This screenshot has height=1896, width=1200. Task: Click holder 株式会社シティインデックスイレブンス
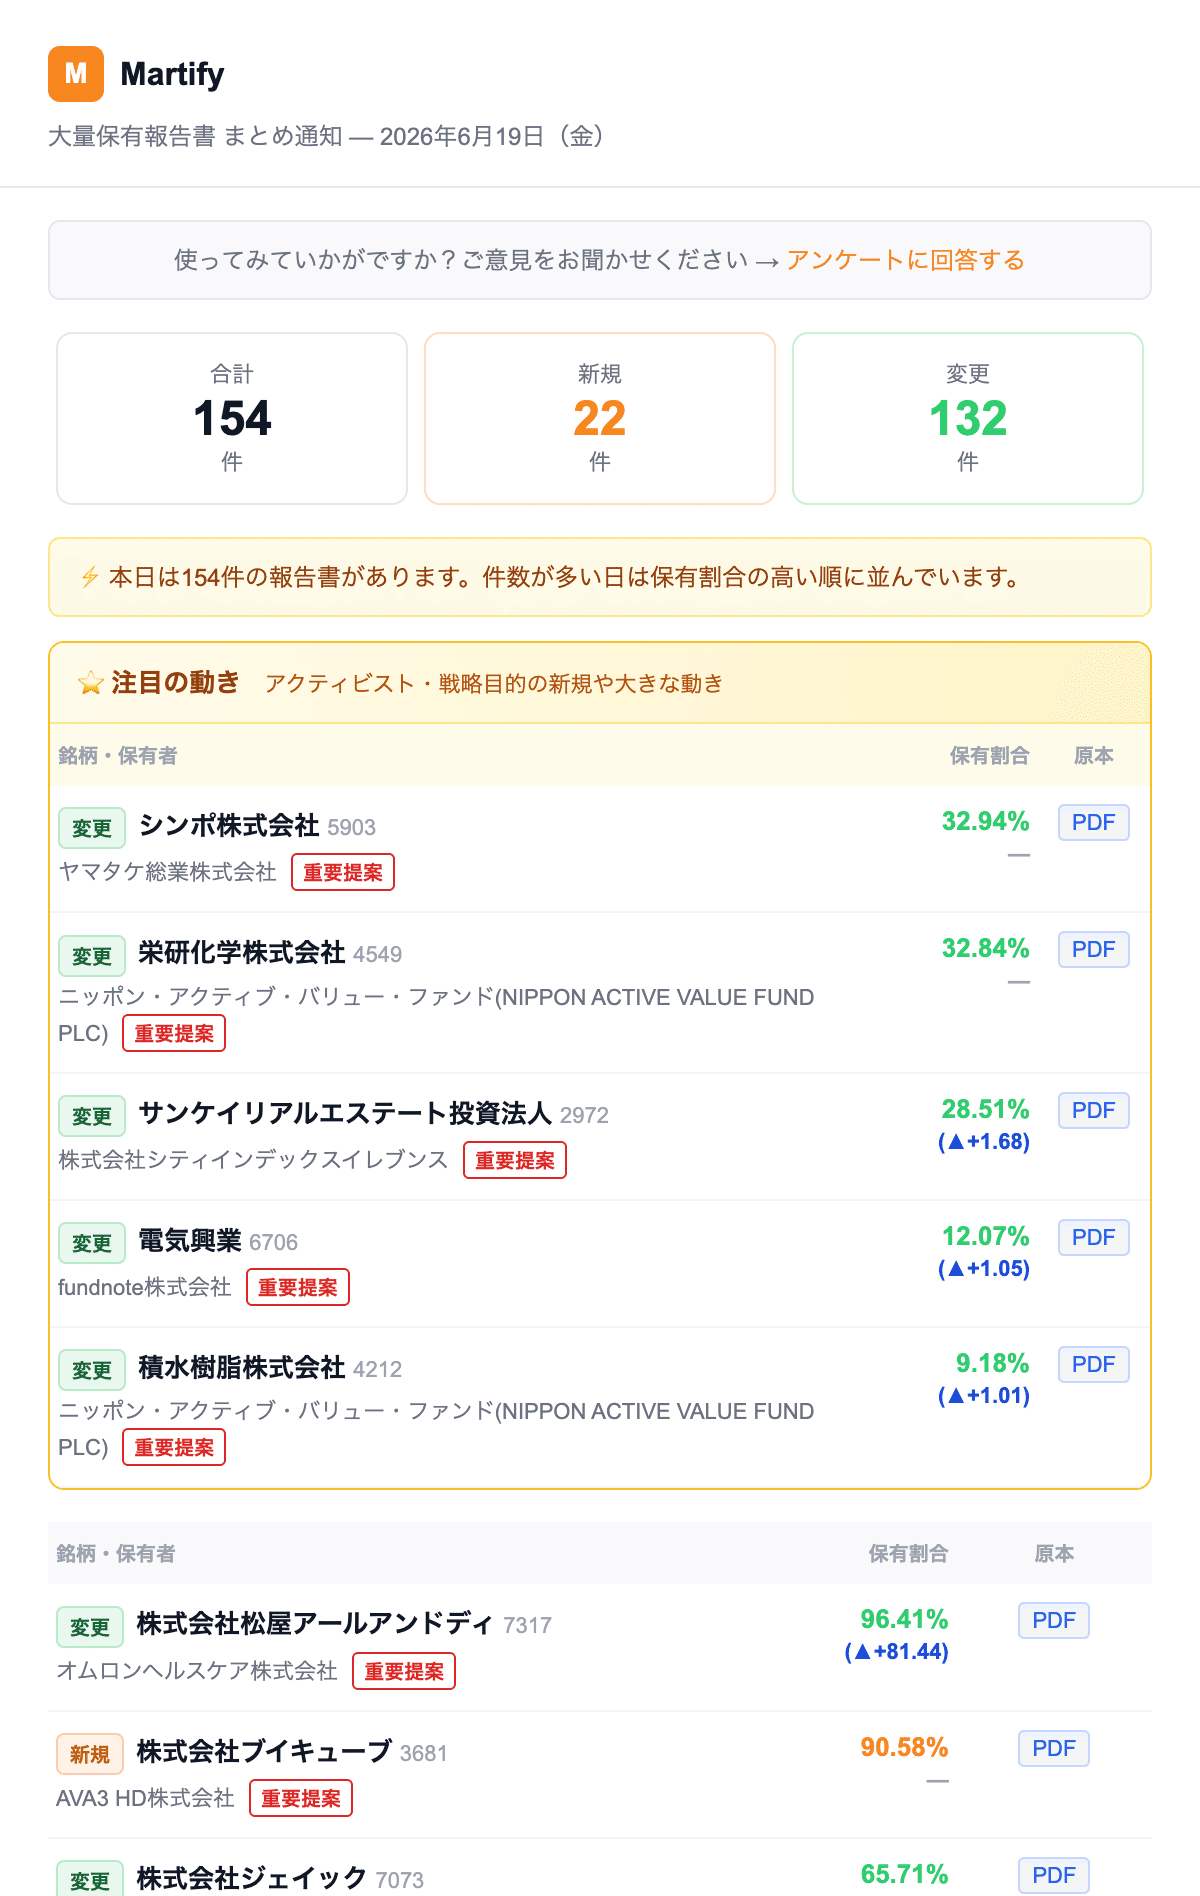(x=253, y=1160)
